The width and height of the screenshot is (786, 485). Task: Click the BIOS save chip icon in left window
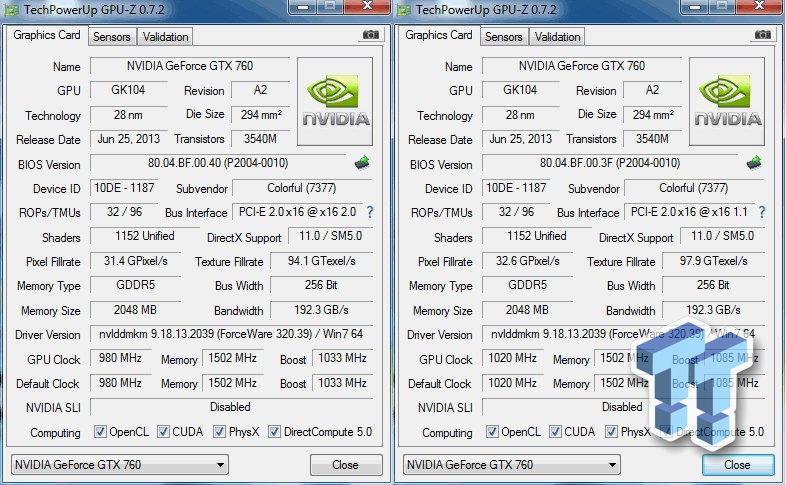pyautogui.click(x=362, y=163)
